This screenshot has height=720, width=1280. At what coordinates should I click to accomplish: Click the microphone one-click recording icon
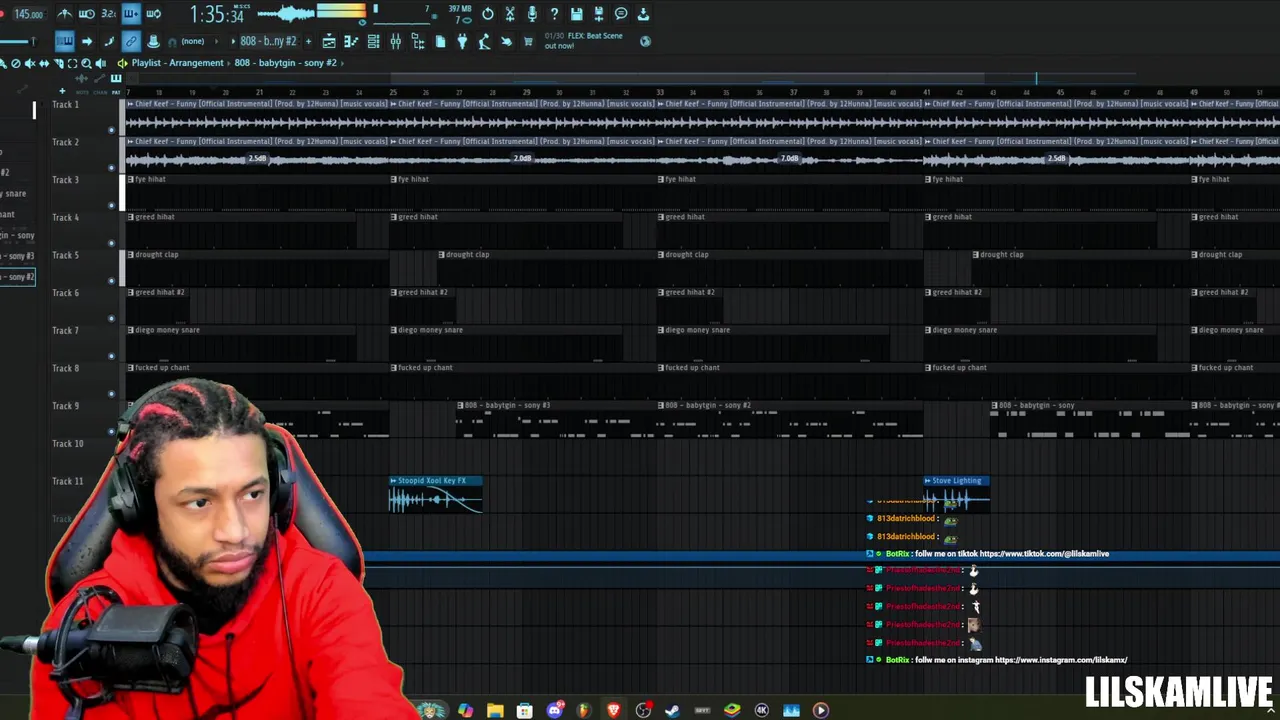click(x=532, y=14)
